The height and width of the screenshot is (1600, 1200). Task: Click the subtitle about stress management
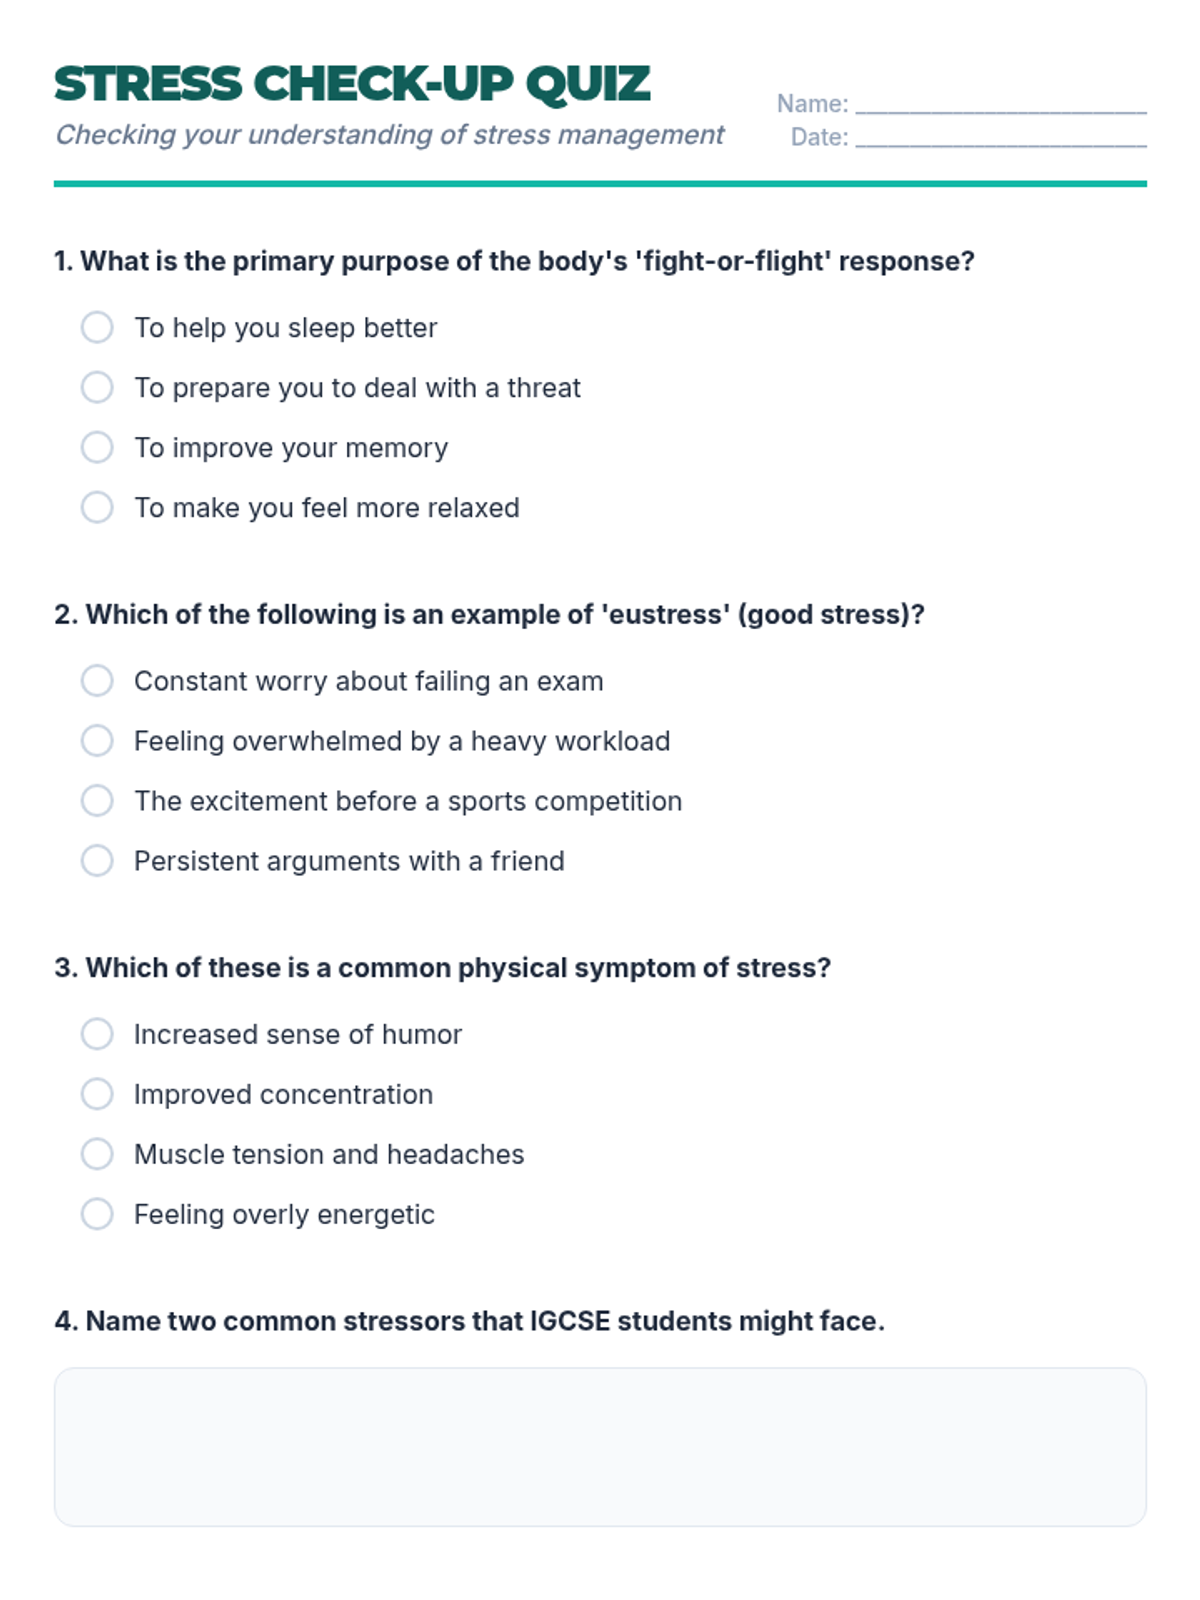tap(389, 135)
